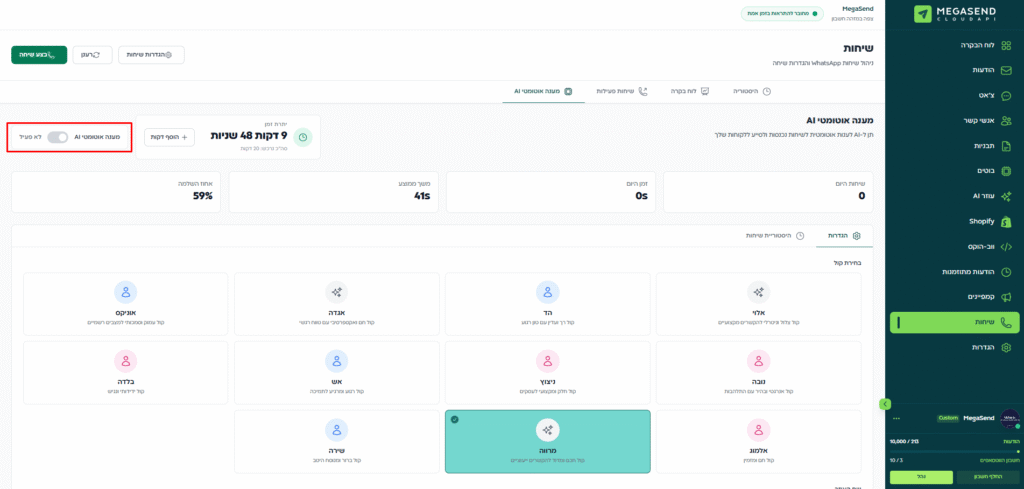Screen dimensions: 1024x489
Task: Click the green בצע שיחה button
Action: coord(39,54)
